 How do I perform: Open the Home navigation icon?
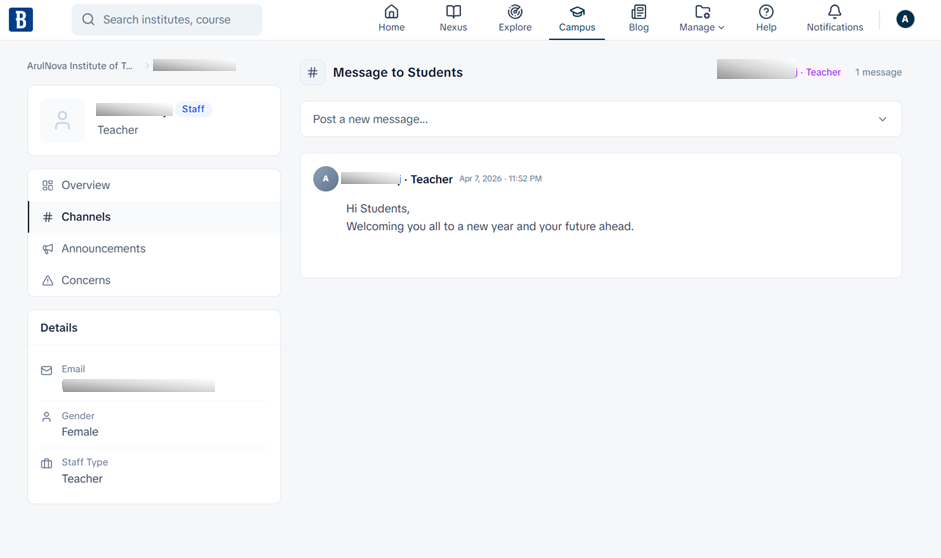click(x=391, y=12)
